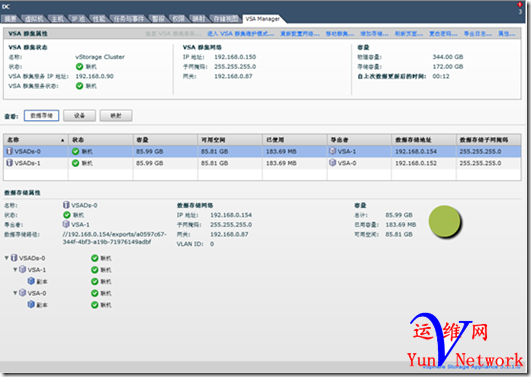Collapse the VSA-0 tree node
Viewport: 531px width, 377px height.
(15, 293)
